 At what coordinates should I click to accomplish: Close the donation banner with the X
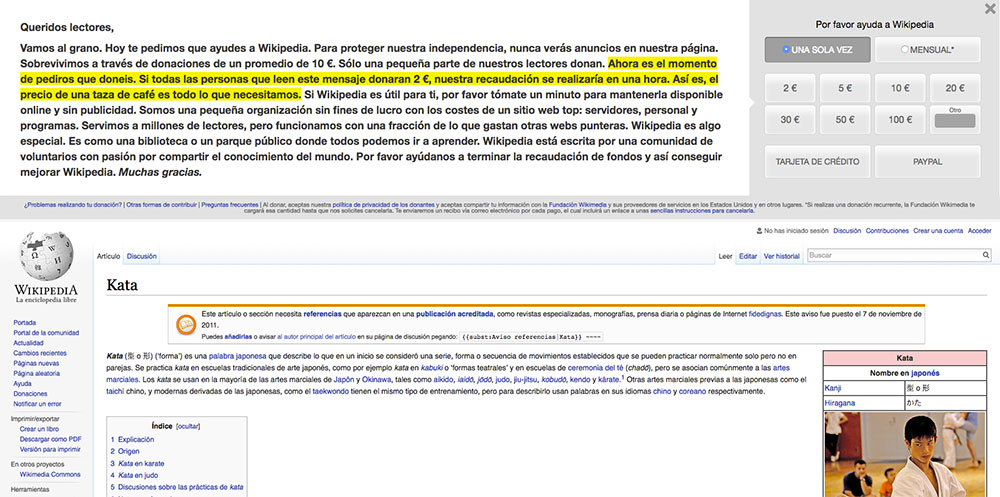click(990, 8)
